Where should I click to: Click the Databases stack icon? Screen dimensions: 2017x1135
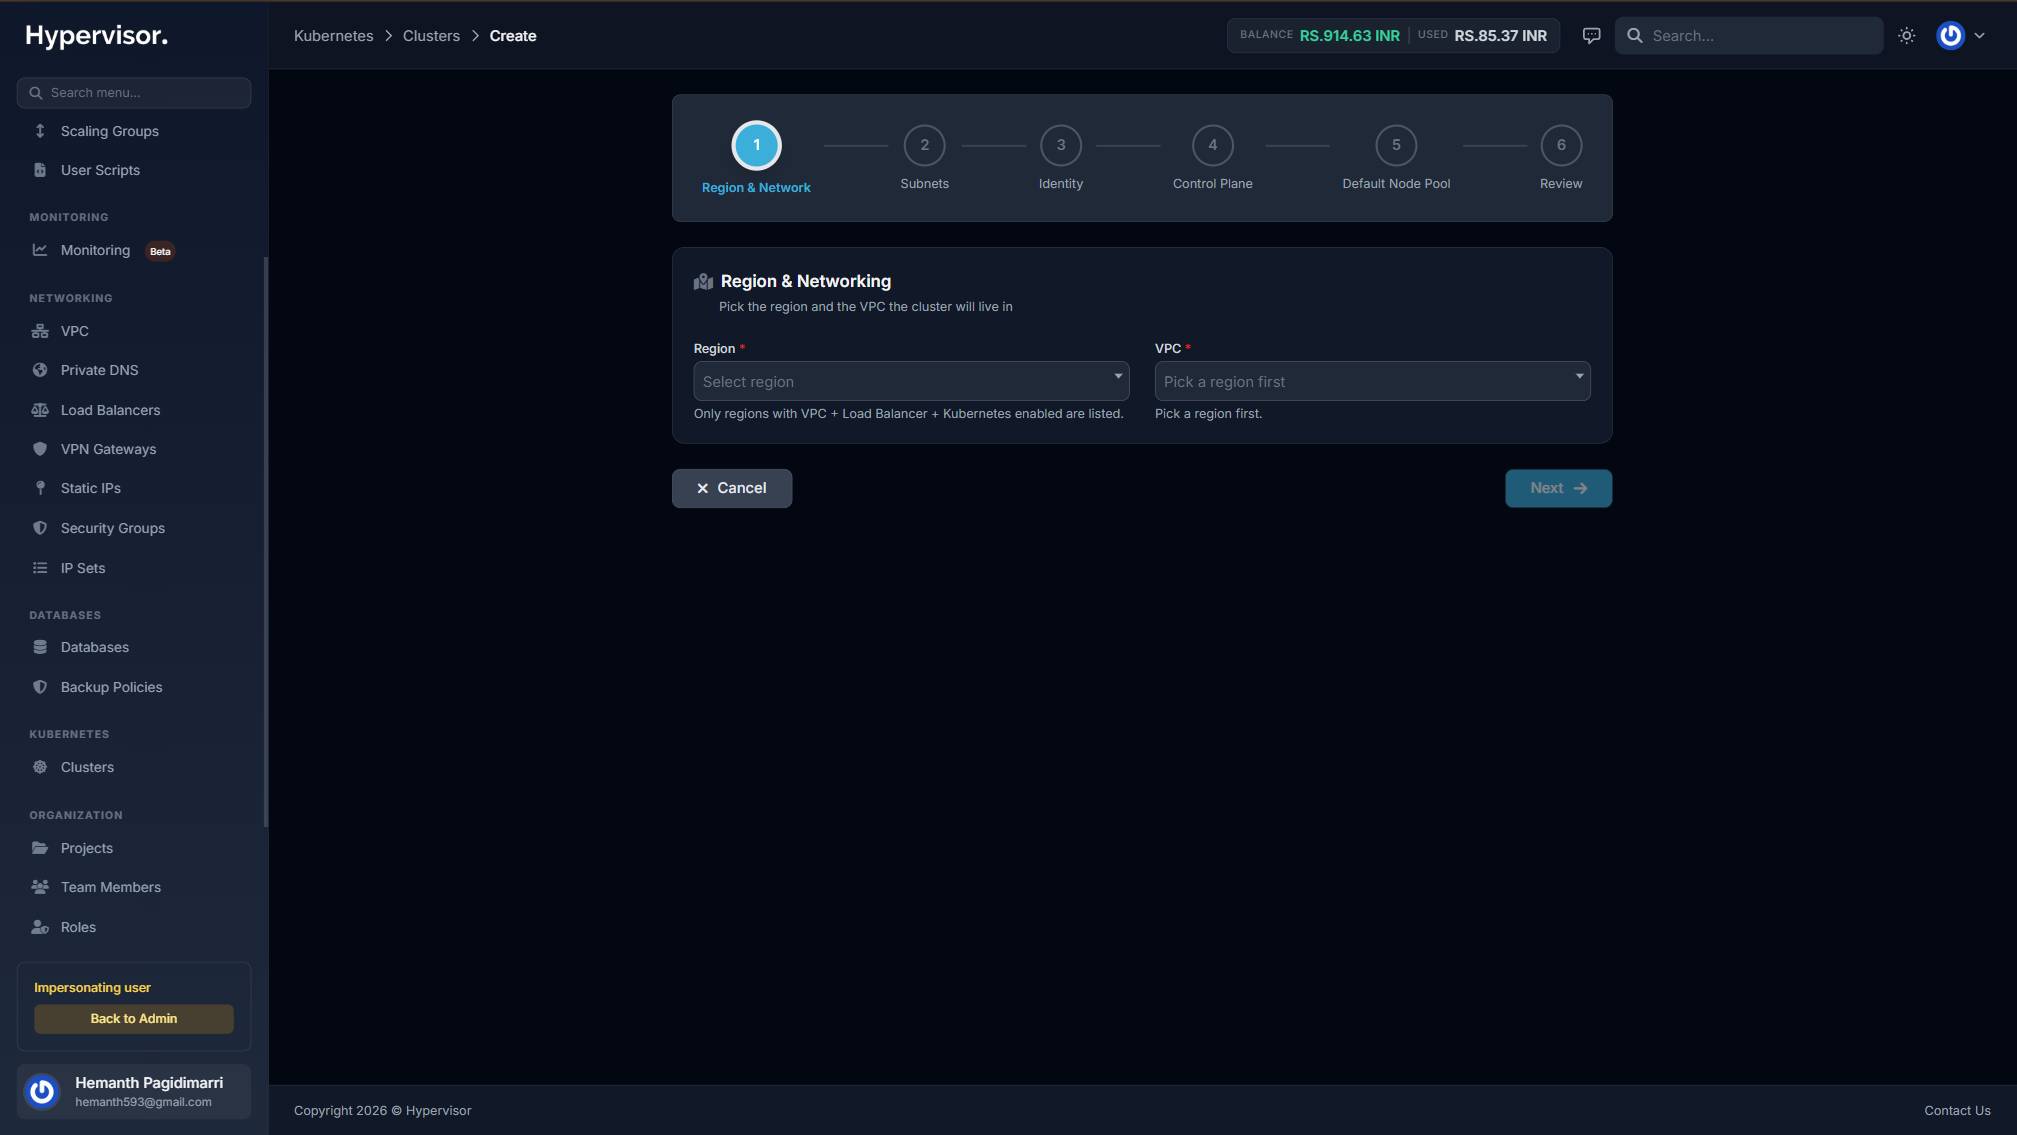(40, 647)
